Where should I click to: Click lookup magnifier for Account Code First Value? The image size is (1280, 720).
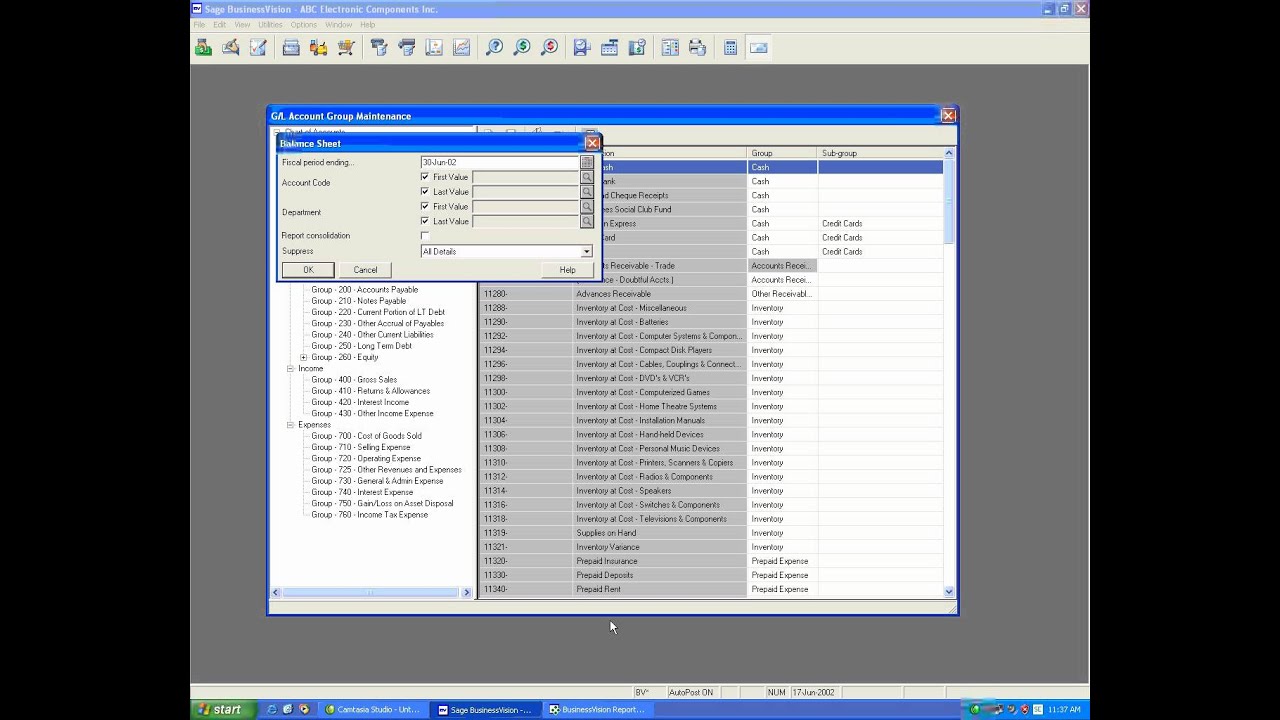click(x=587, y=177)
